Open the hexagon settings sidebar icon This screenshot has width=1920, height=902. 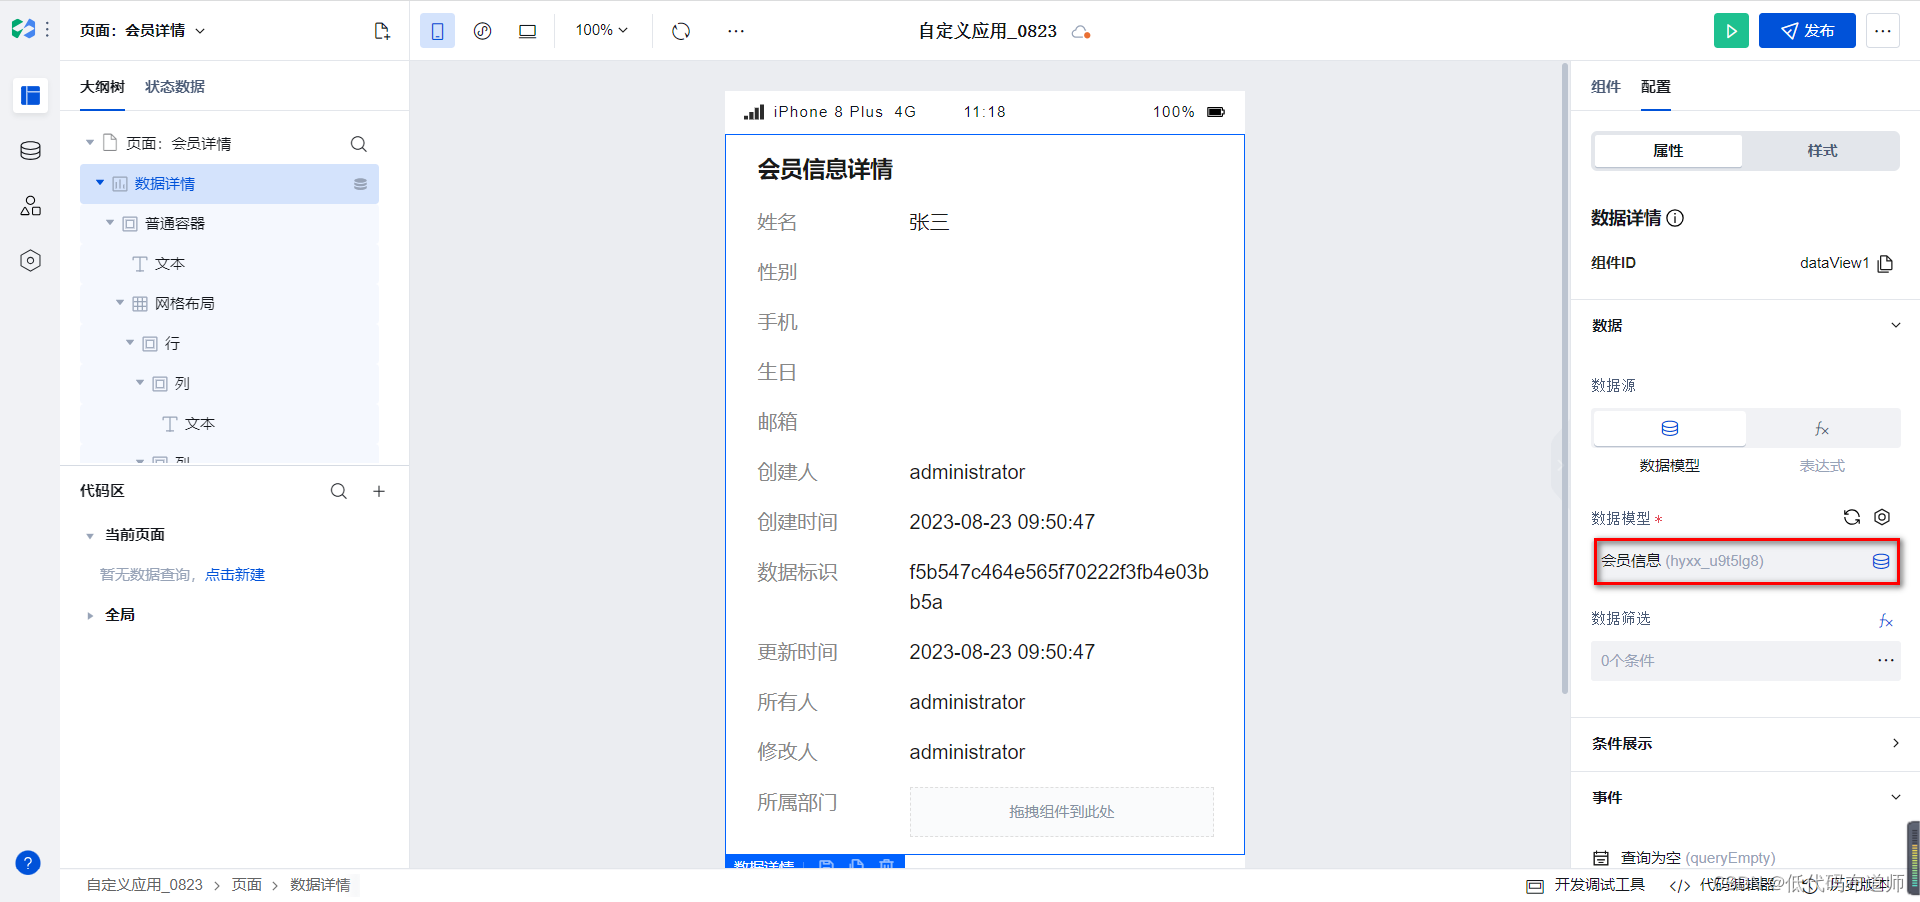(31, 261)
